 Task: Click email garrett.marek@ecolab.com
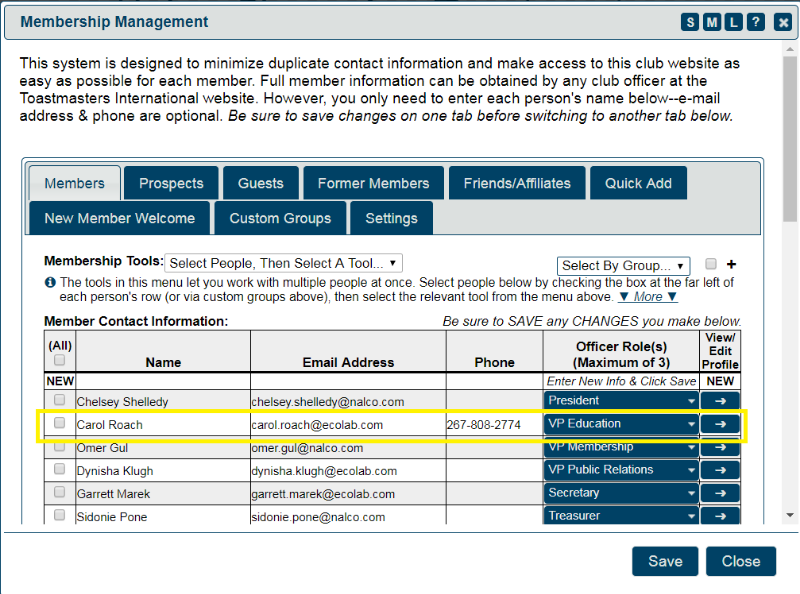click(x=323, y=494)
